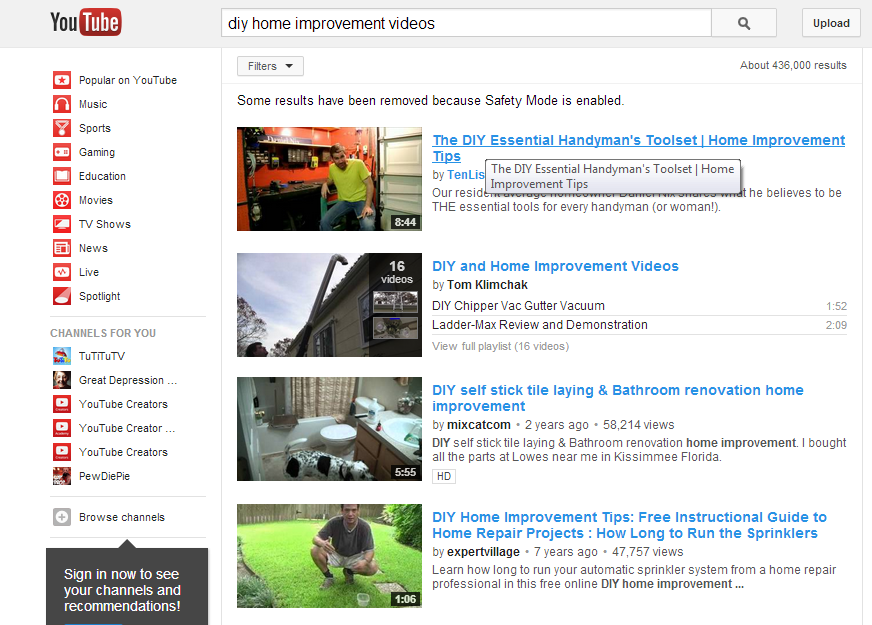Open the mixcatcom uploader link
The width and height of the screenshot is (872, 625).
pos(479,425)
